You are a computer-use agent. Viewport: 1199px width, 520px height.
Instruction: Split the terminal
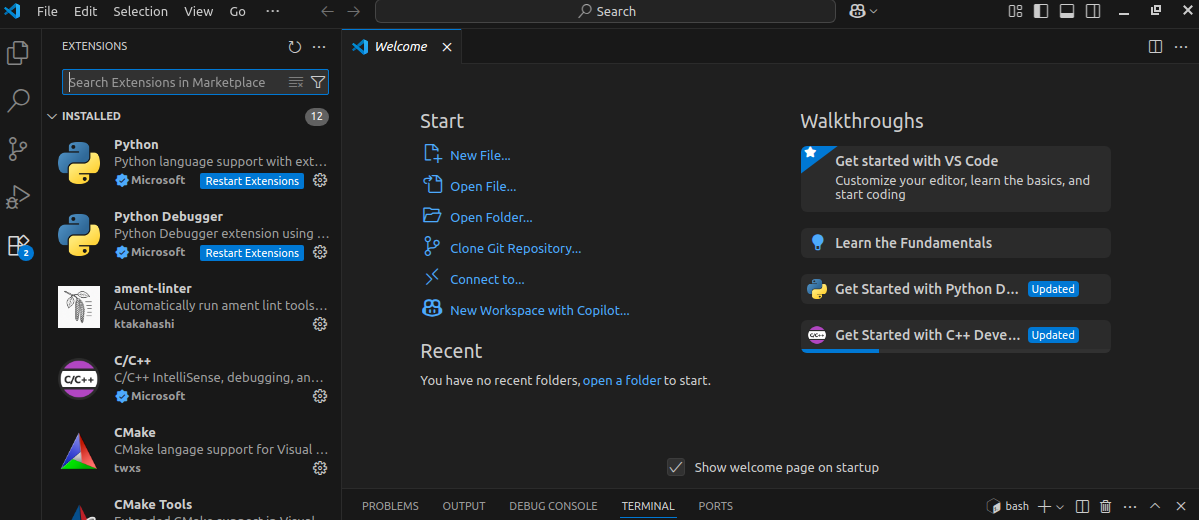1082,506
